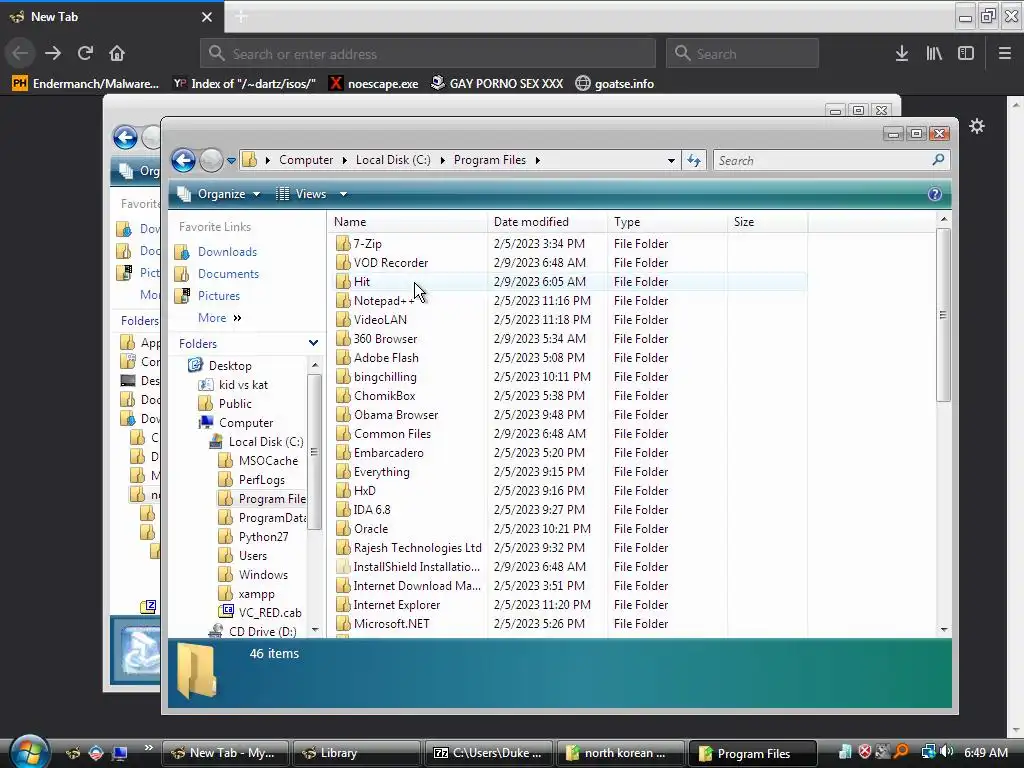Screen dimensions: 1024x768
Task: Switch to C:\Users\Duke taskbar item
Action: [488, 753]
